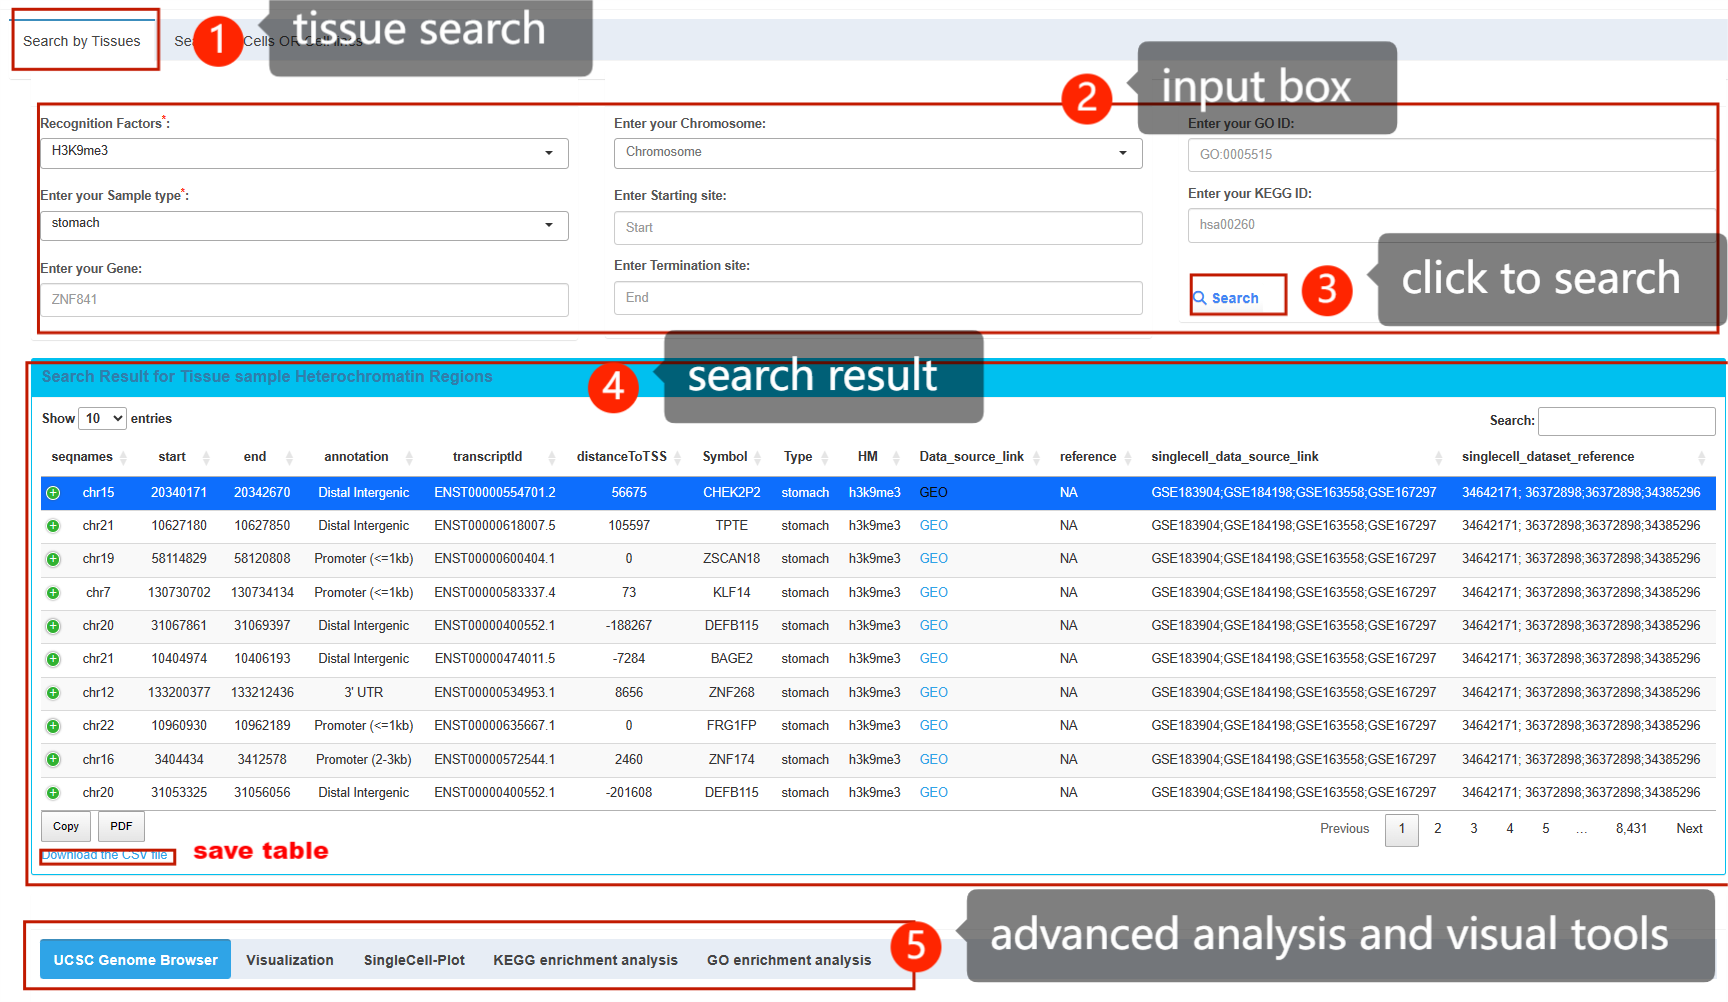Click green plus icon for ZSCAN18 row
This screenshot has width=1728, height=1002.
click(53, 559)
